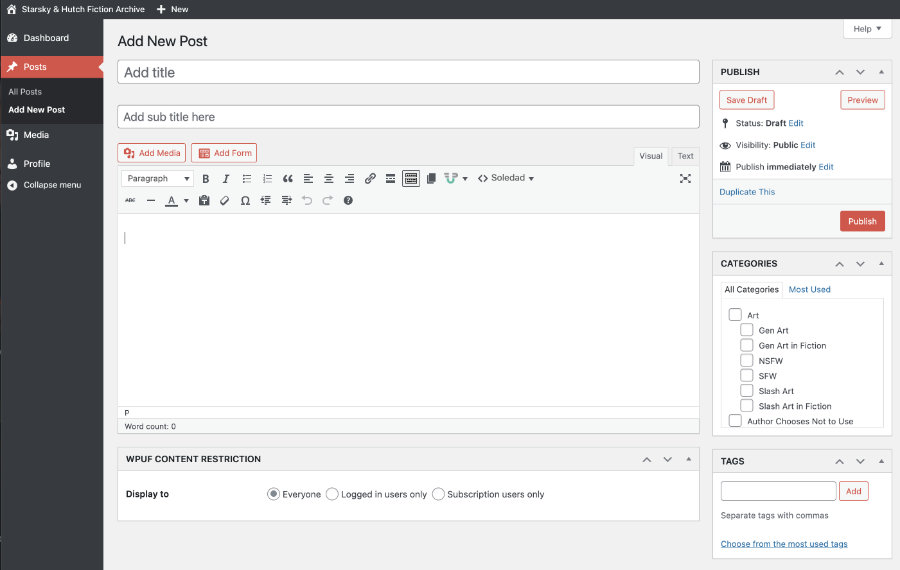Image resolution: width=900 pixels, height=570 pixels.
Task: Check Slash Art in Fiction category
Action: pos(746,405)
